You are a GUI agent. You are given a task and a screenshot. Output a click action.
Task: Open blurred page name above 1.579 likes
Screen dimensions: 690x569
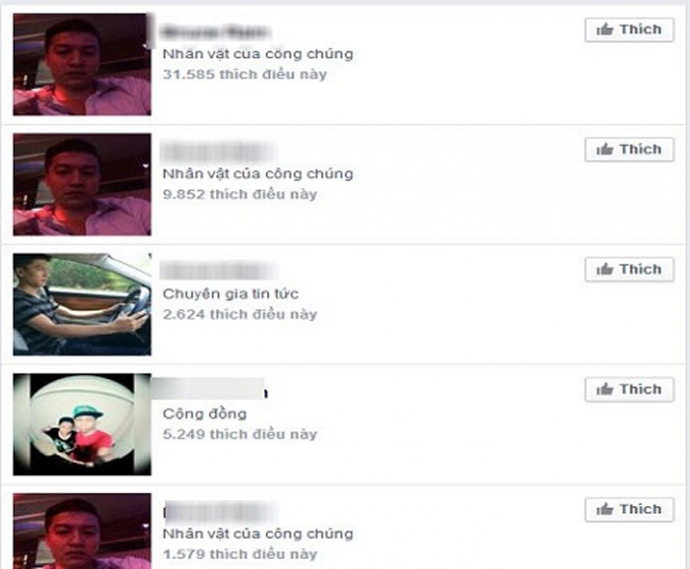pyautogui.click(x=219, y=512)
